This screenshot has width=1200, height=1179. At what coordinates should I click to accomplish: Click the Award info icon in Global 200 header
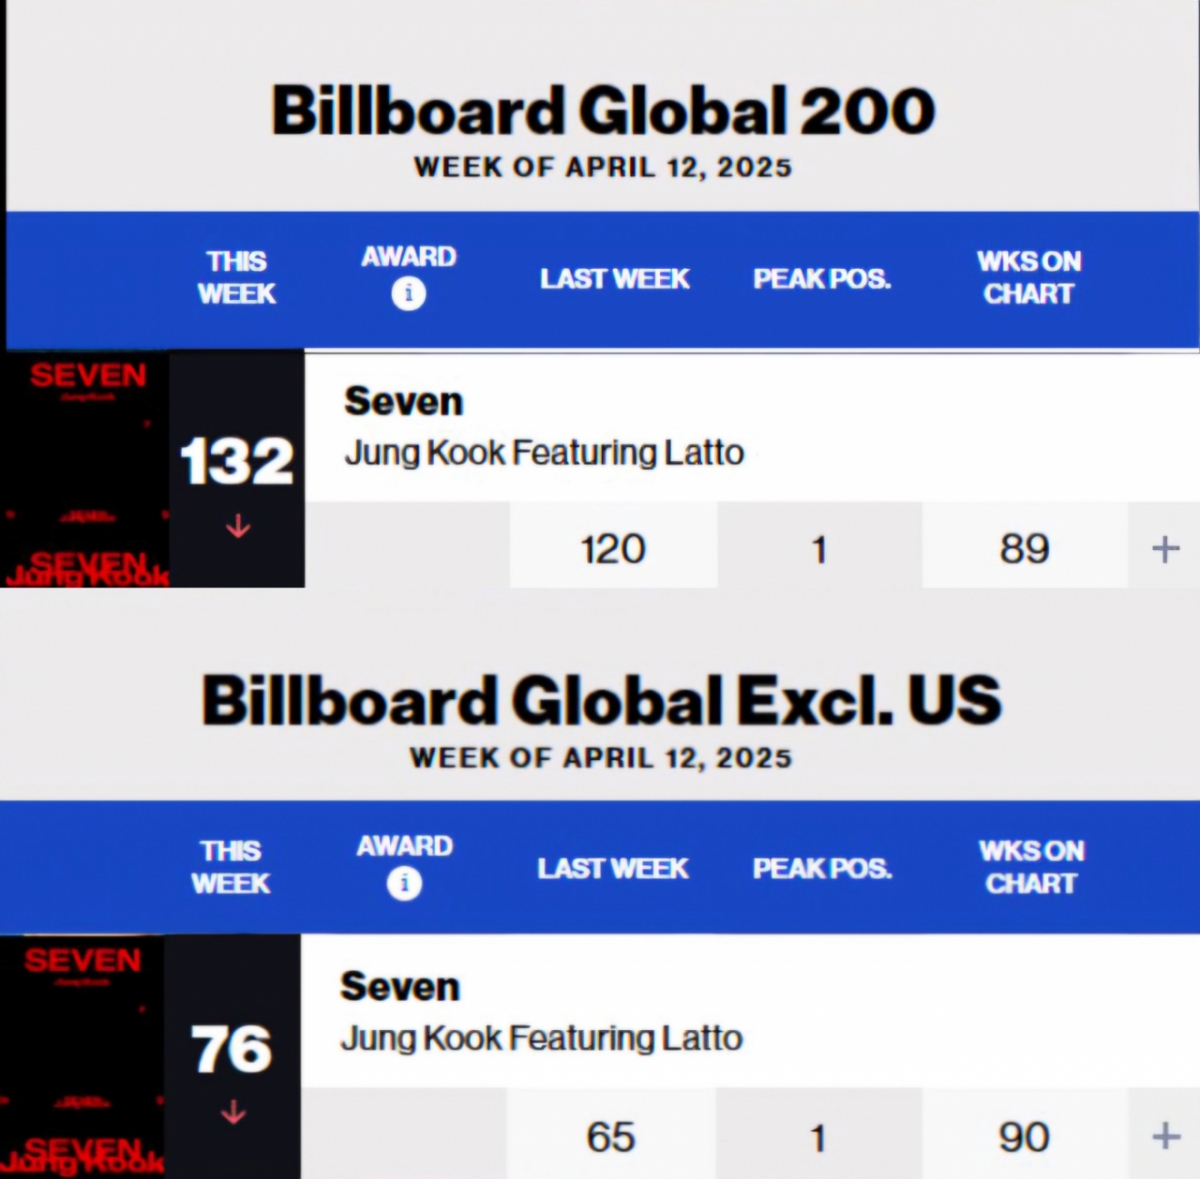(408, 293)
